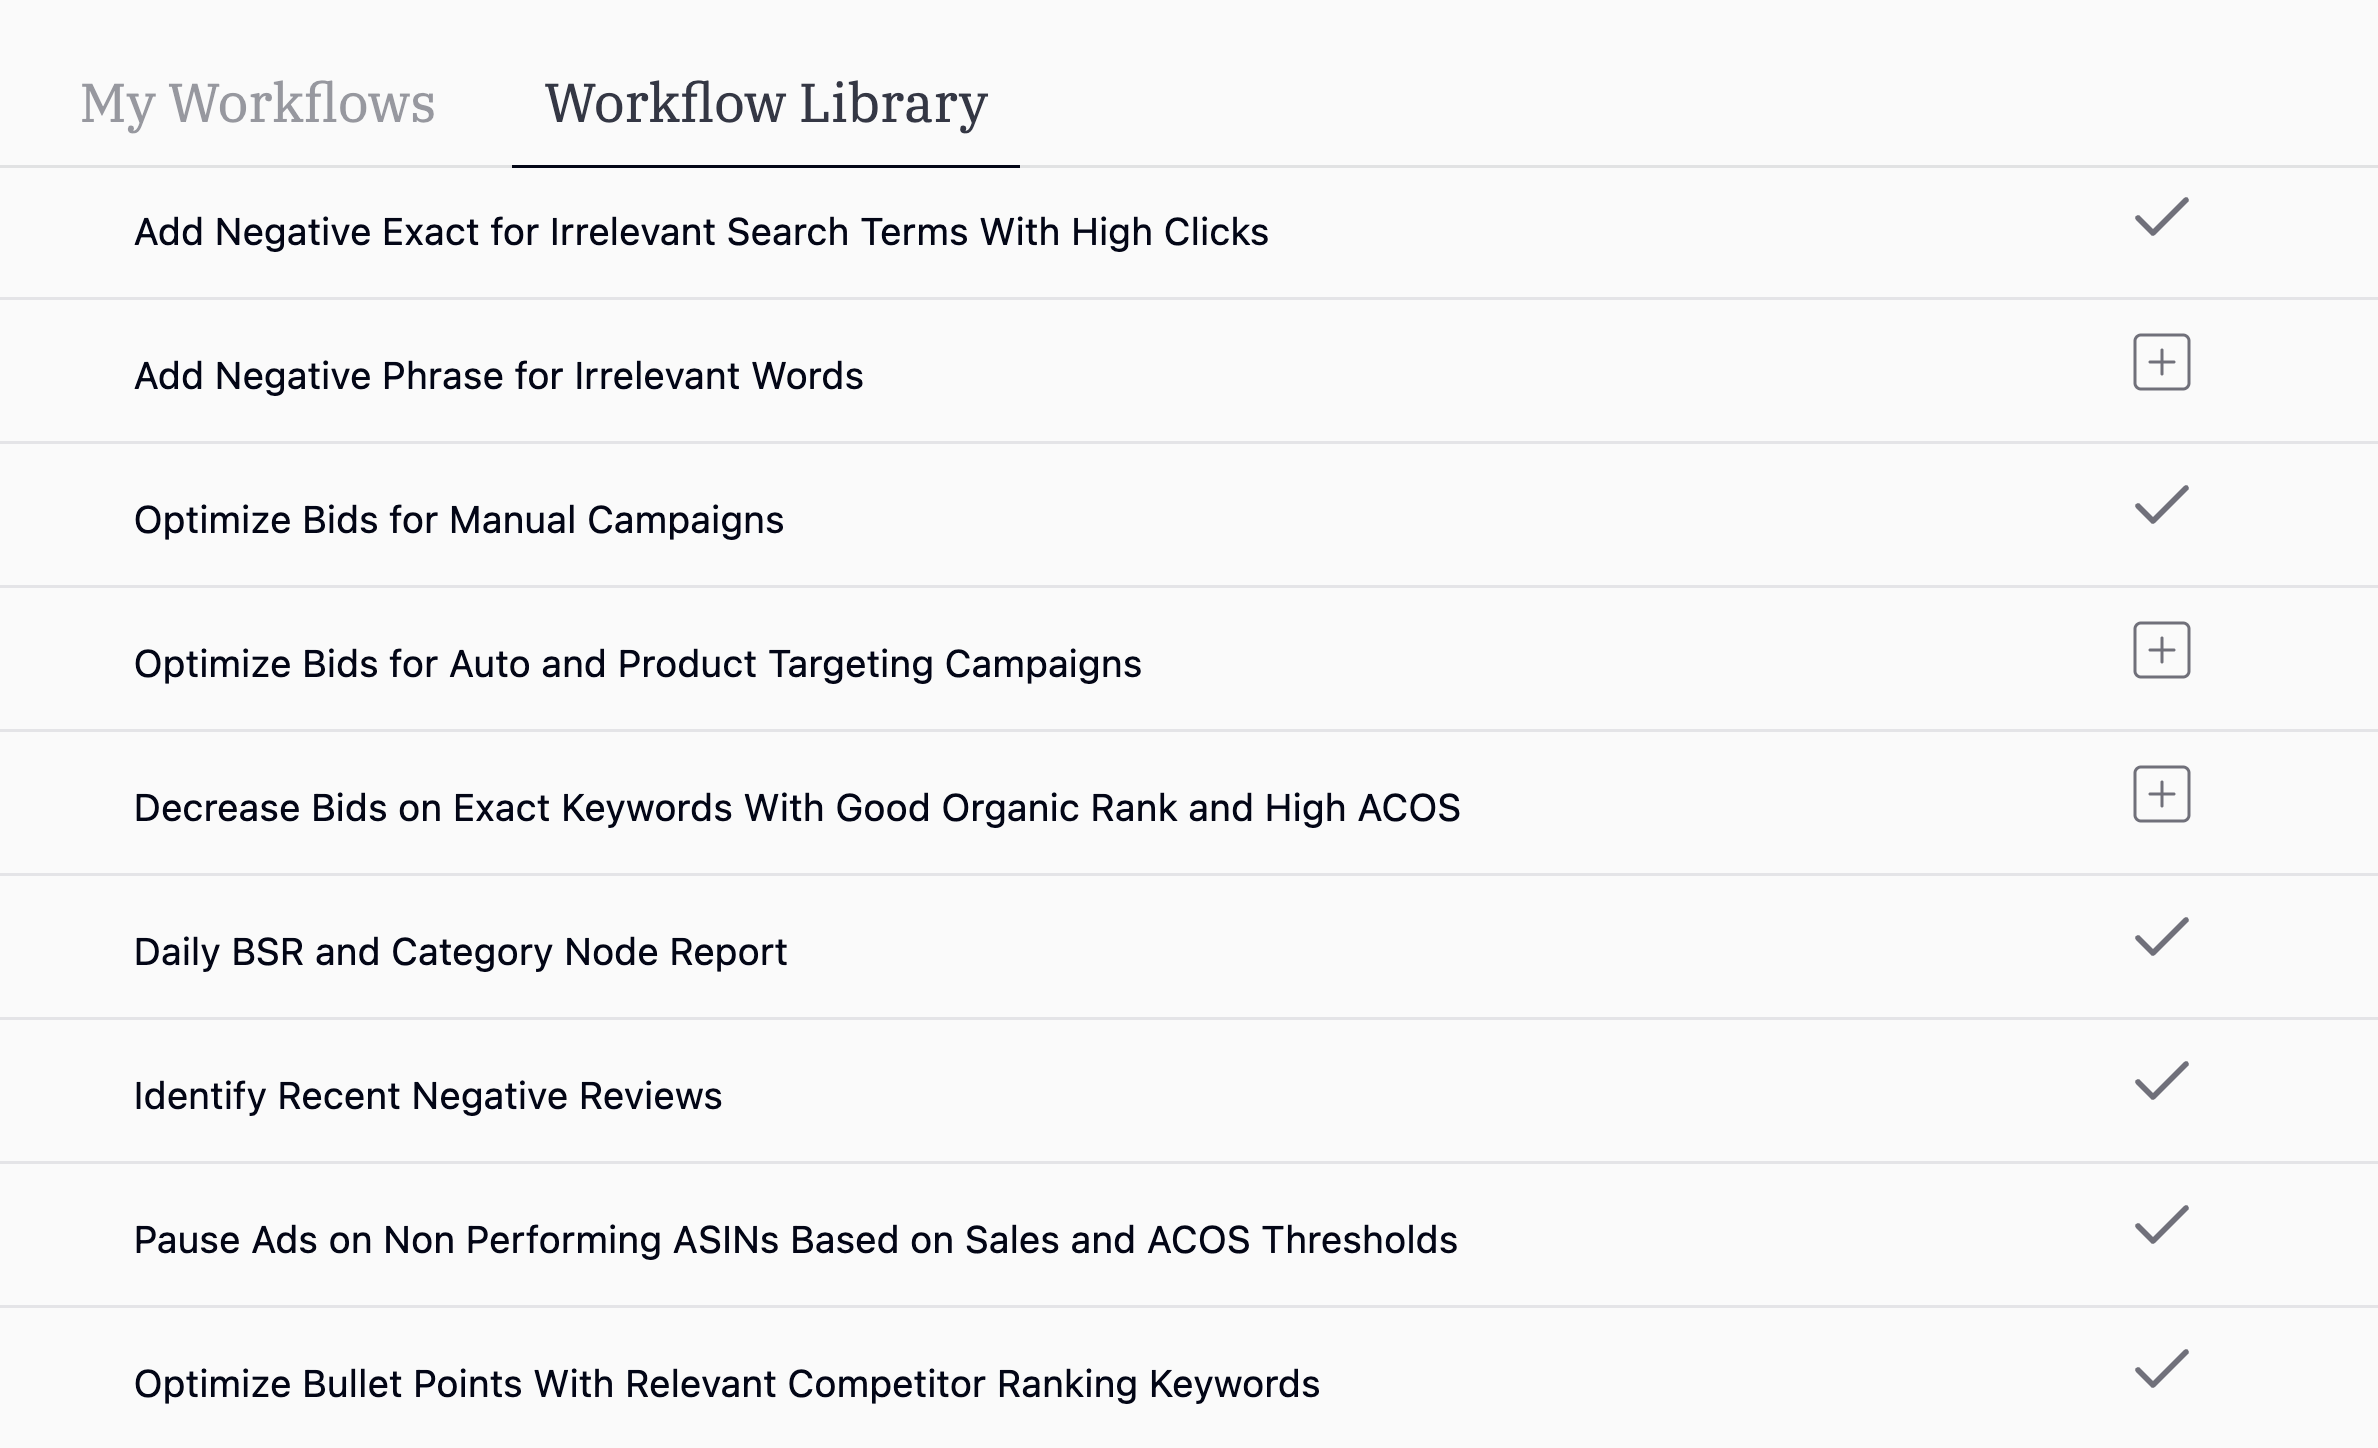2378x1448 pixels.
Task: Expand the "Pause Ads on Non Performing ASINs" row
Action: (x=796, y=1239)
